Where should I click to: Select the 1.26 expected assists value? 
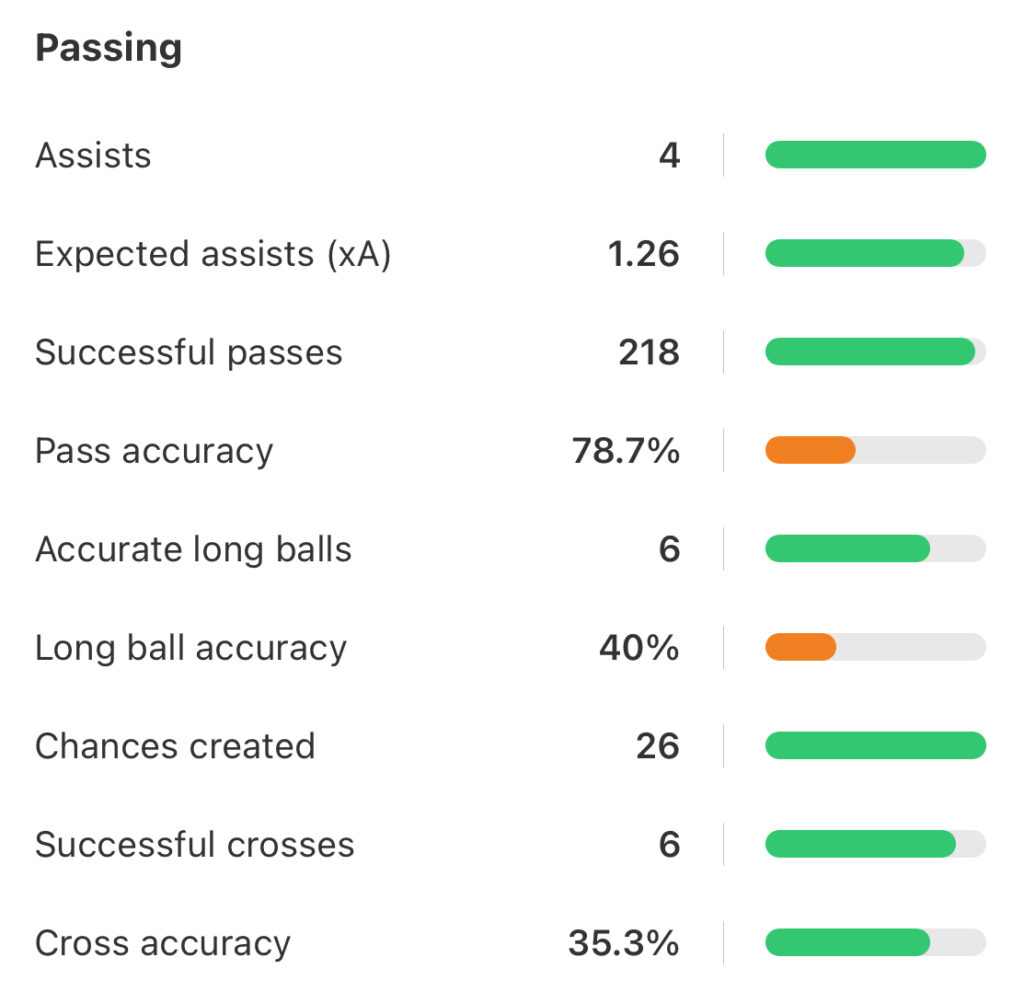[643, 254]
